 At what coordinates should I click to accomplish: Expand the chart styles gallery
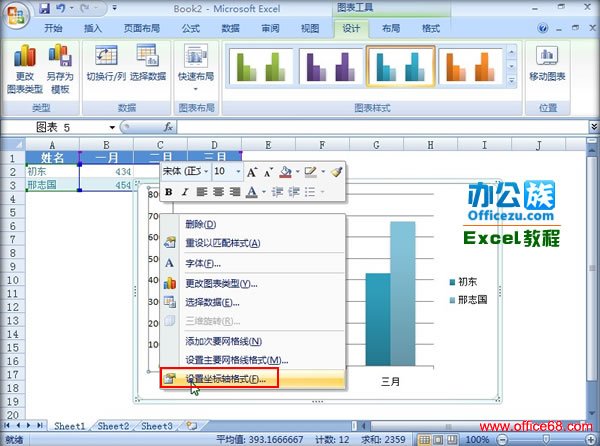(512, 81)
